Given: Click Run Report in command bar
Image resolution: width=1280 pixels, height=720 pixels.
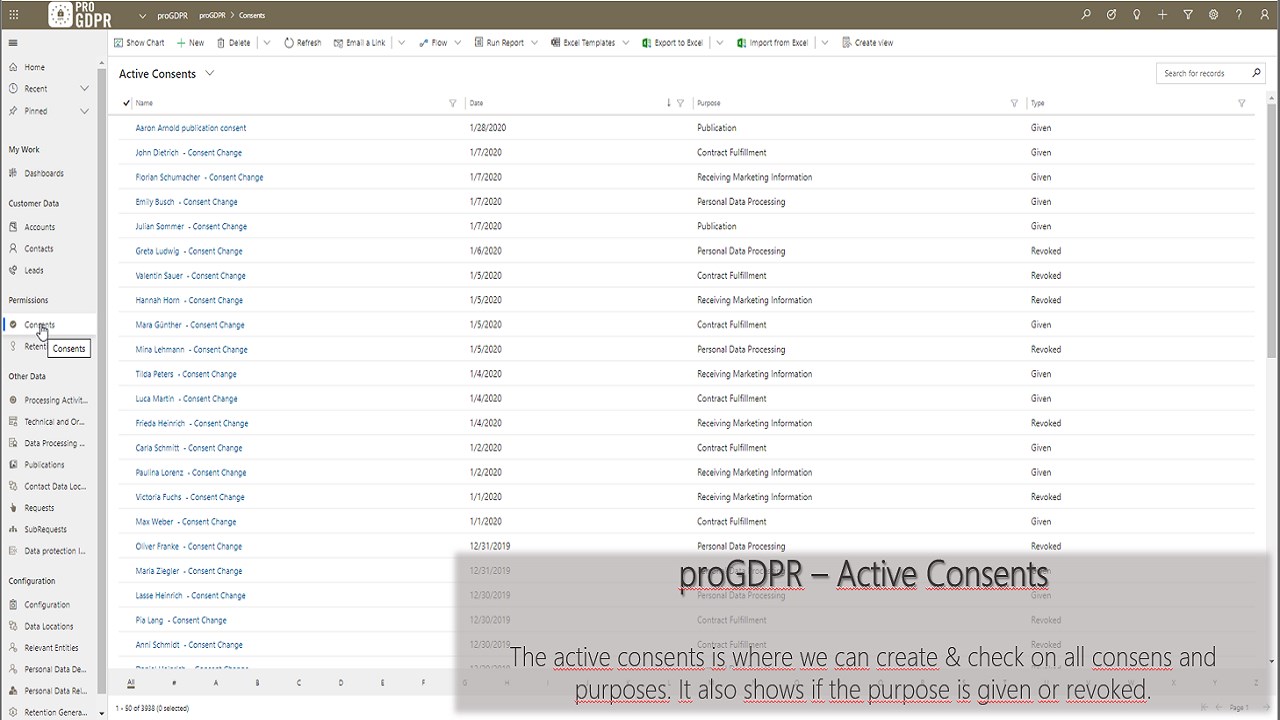Looking at the screenshot, I should click(499, 43).
